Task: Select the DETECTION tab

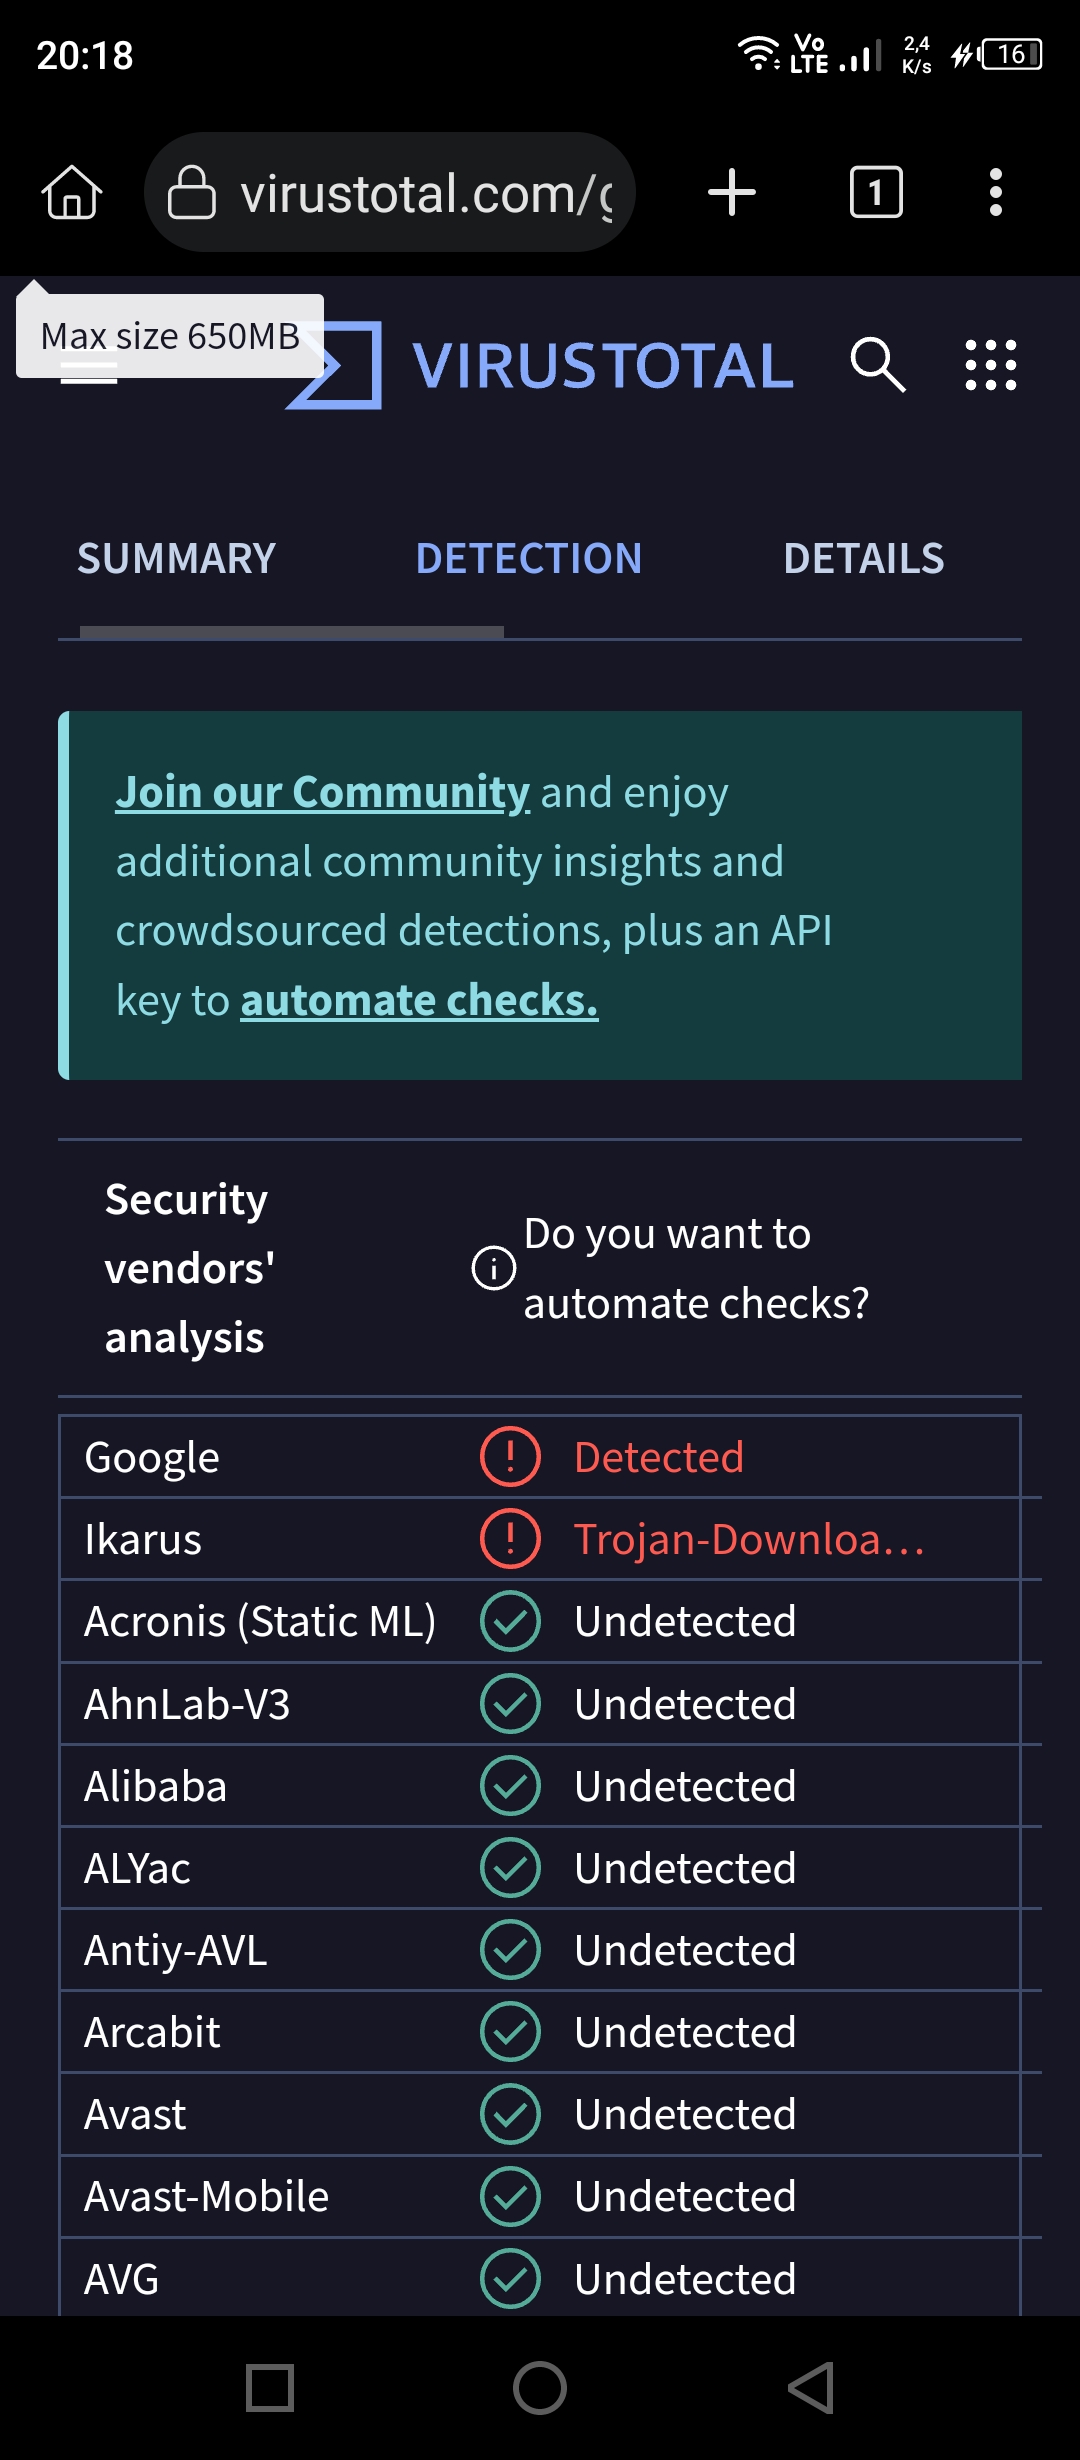Action: (528, 559)
